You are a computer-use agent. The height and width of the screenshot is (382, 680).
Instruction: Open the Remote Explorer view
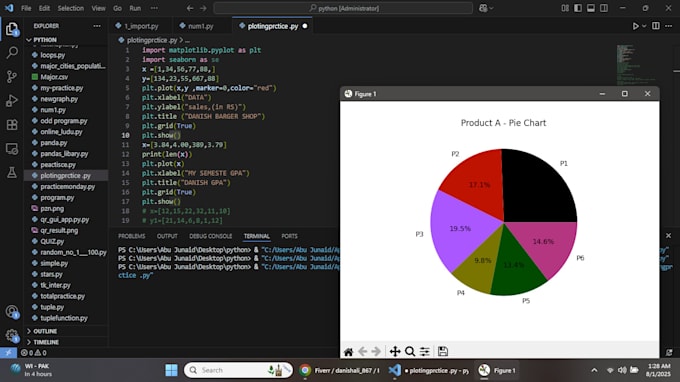click(x=12, y=149)
